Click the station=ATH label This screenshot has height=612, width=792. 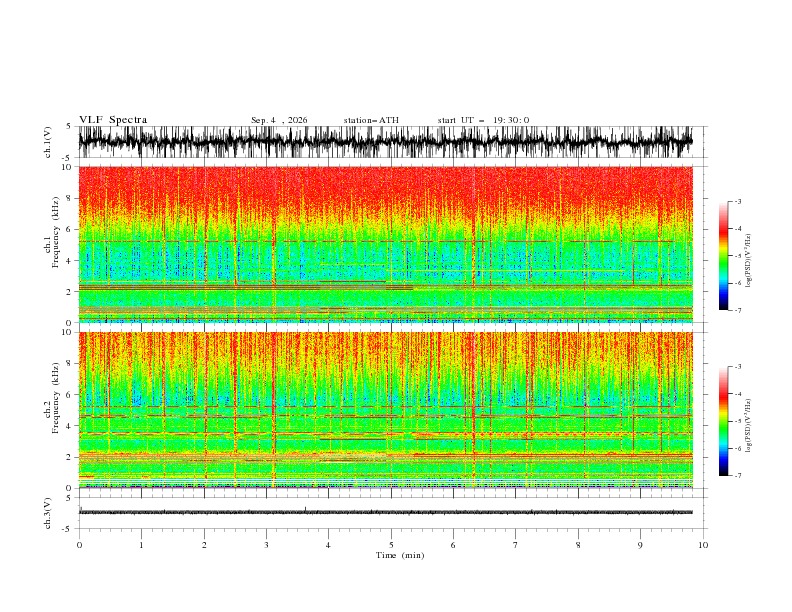(371, 120)
